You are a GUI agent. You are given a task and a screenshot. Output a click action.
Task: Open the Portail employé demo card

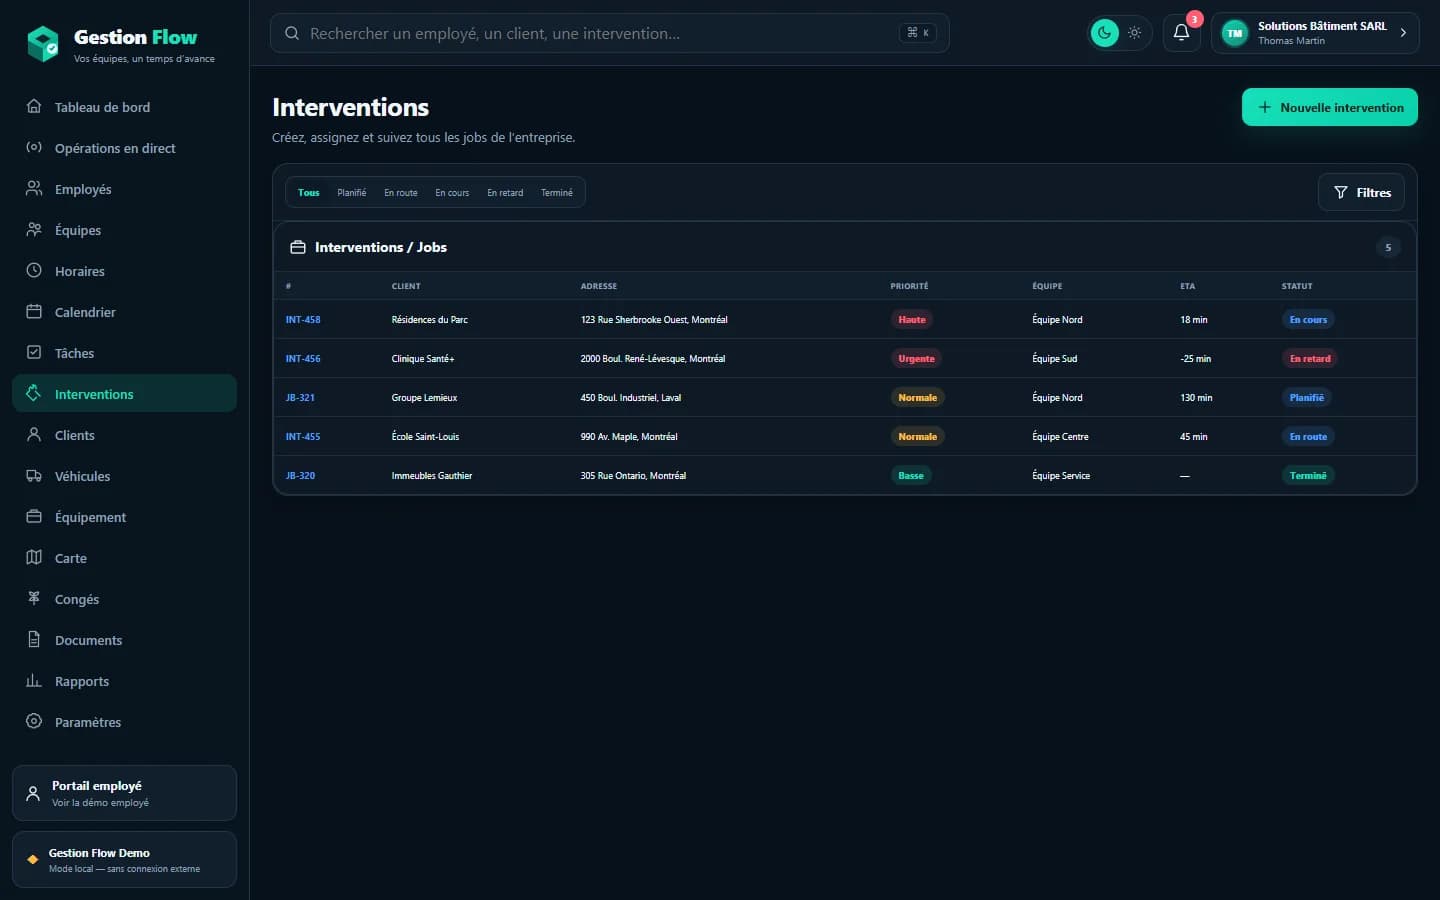click(x=124, y=793)
